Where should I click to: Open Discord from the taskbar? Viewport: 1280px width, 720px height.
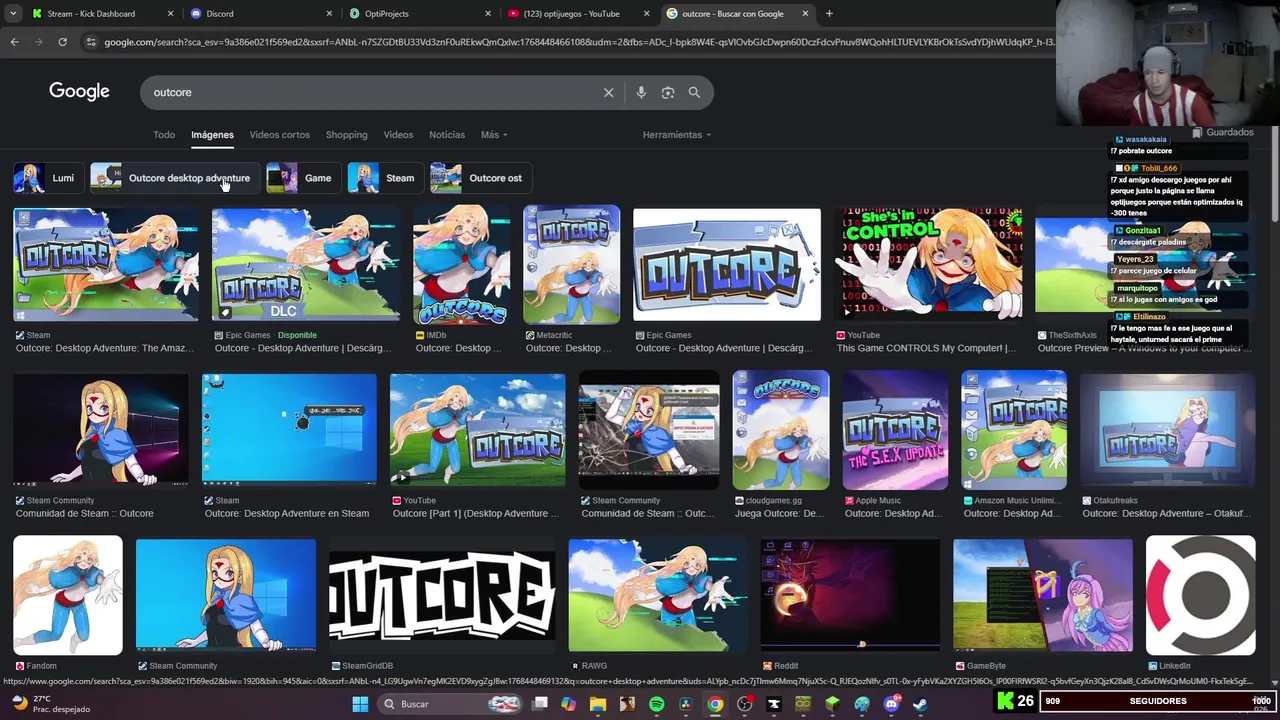pos(891,704)
